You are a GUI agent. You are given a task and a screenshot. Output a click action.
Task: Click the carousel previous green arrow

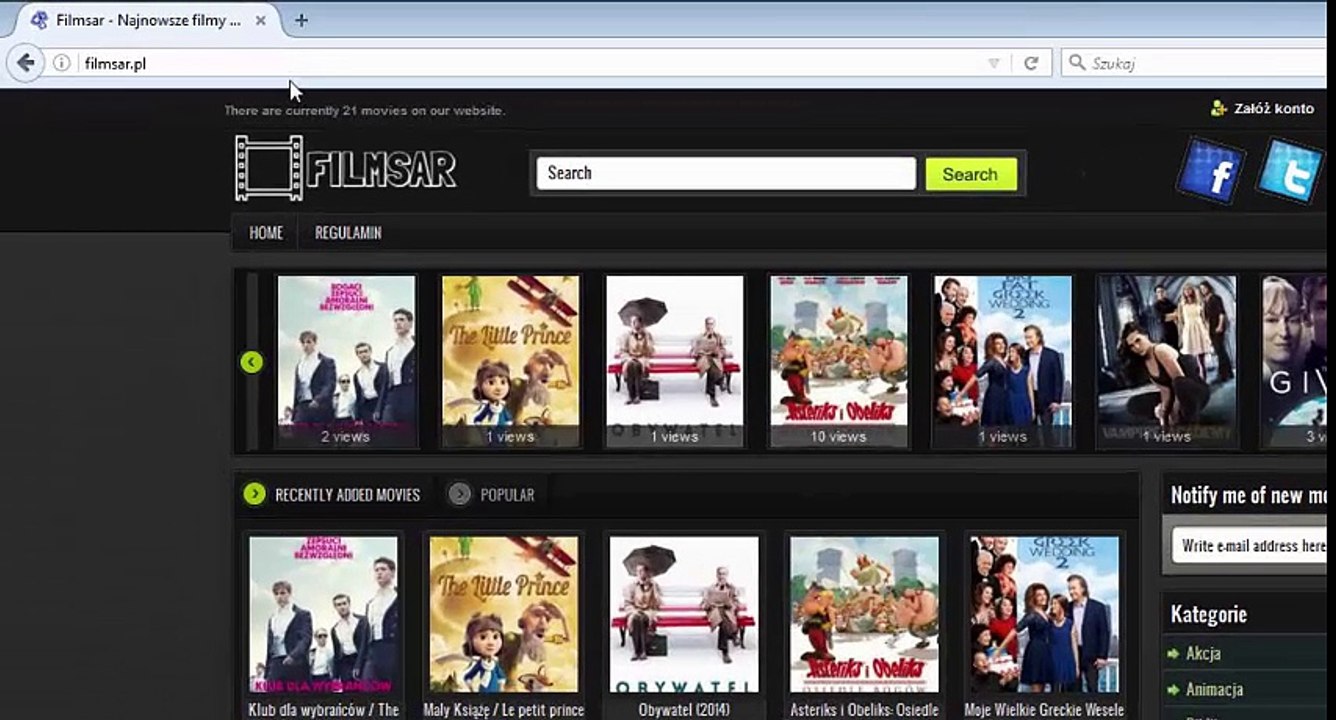(252, 362)
